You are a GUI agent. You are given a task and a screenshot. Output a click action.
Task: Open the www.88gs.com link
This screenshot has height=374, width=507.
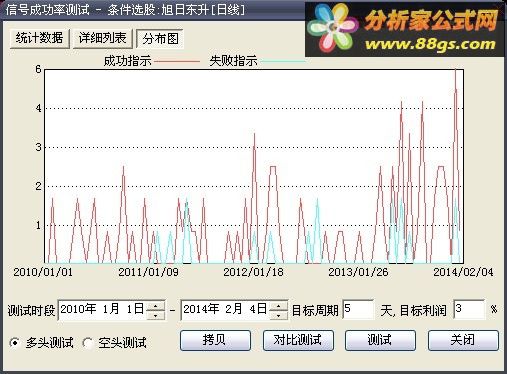point(430,44)
